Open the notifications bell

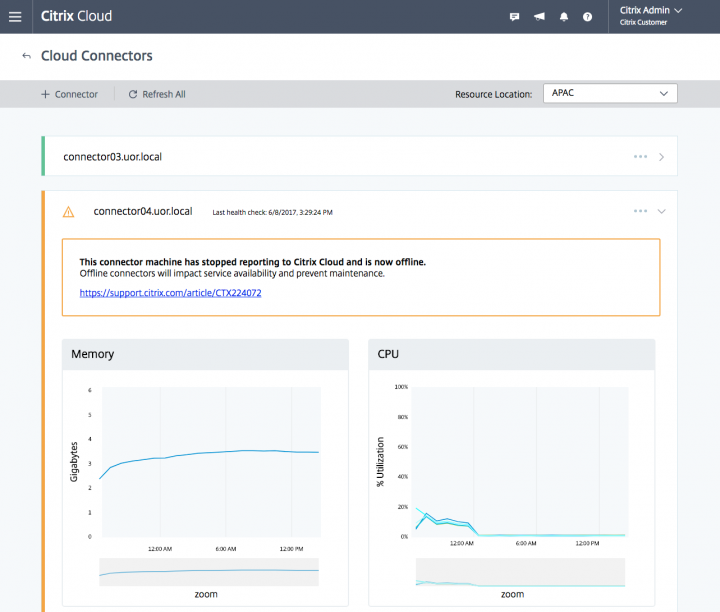[564, 17]
